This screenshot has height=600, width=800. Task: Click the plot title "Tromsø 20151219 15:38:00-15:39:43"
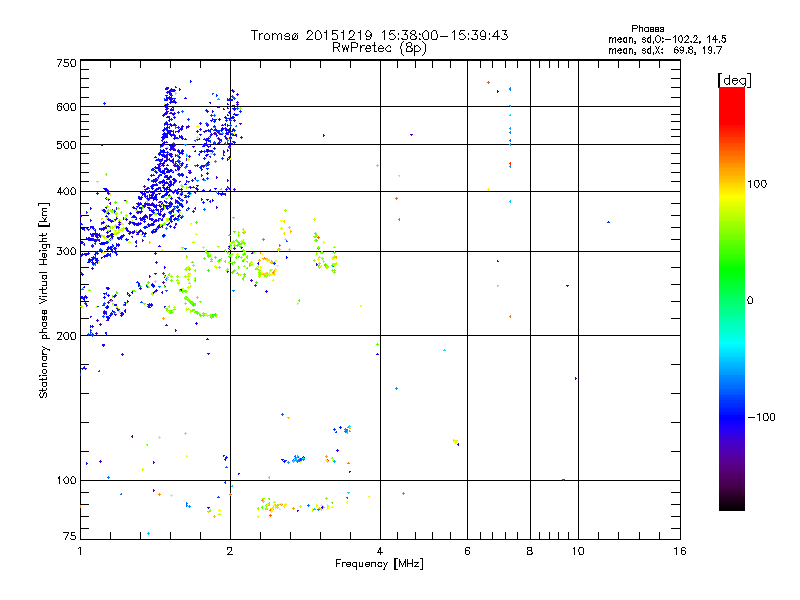[x=379, y=35]
